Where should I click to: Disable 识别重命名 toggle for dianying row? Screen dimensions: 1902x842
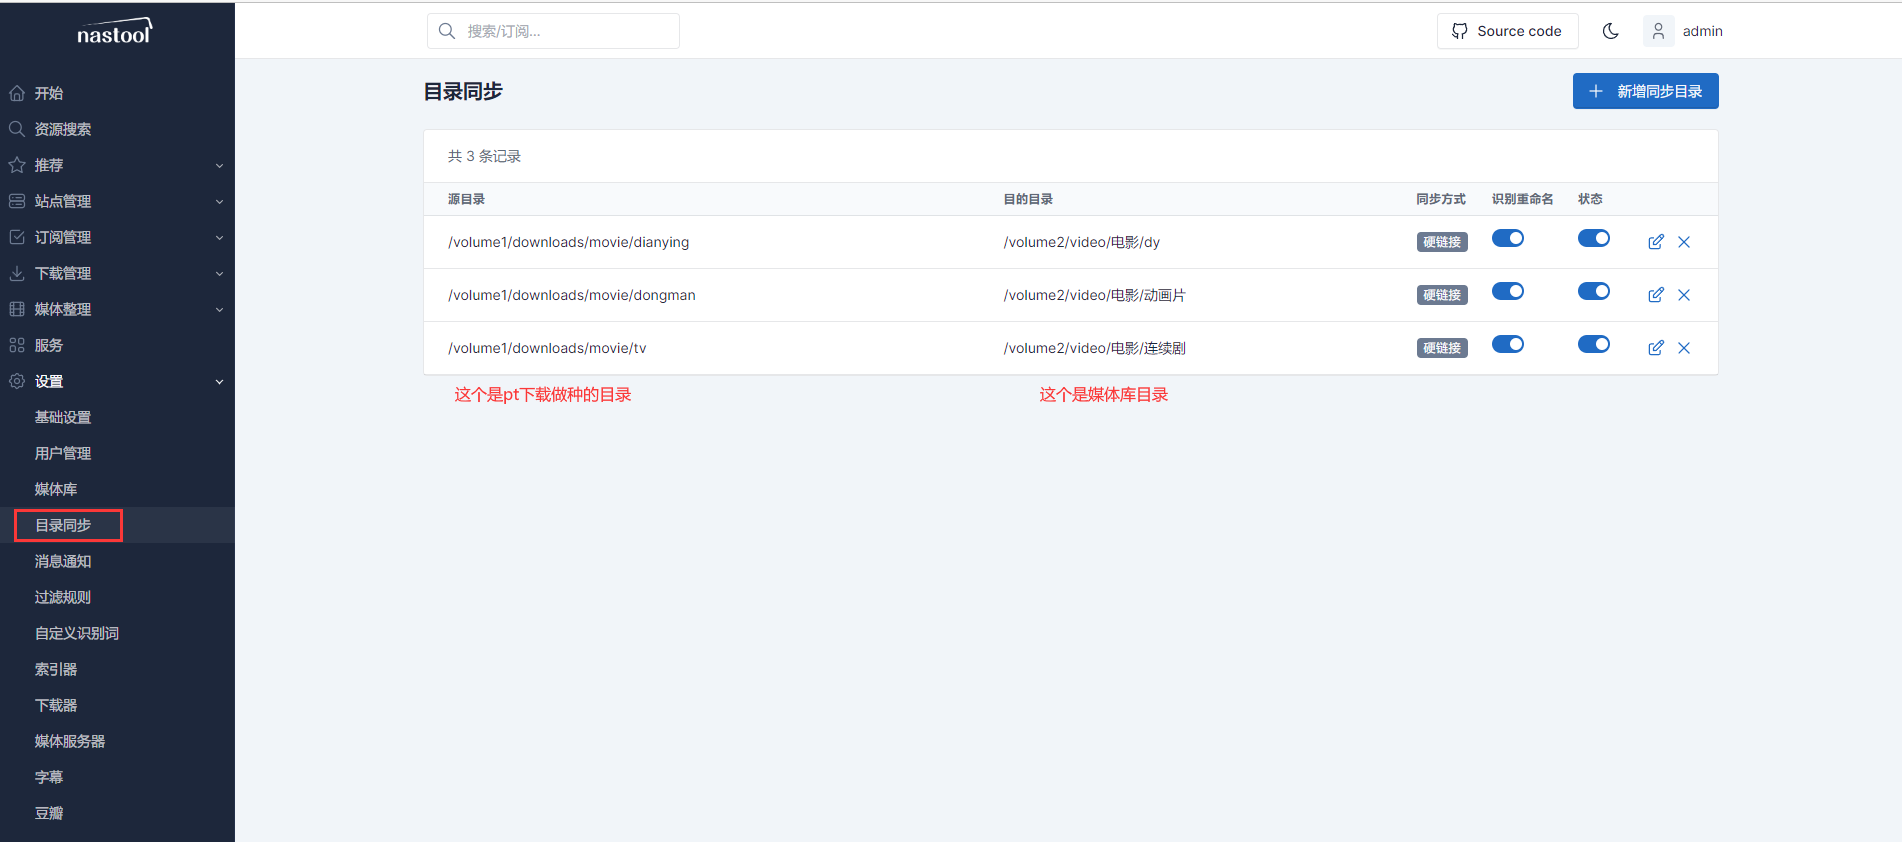point(1507,238)
